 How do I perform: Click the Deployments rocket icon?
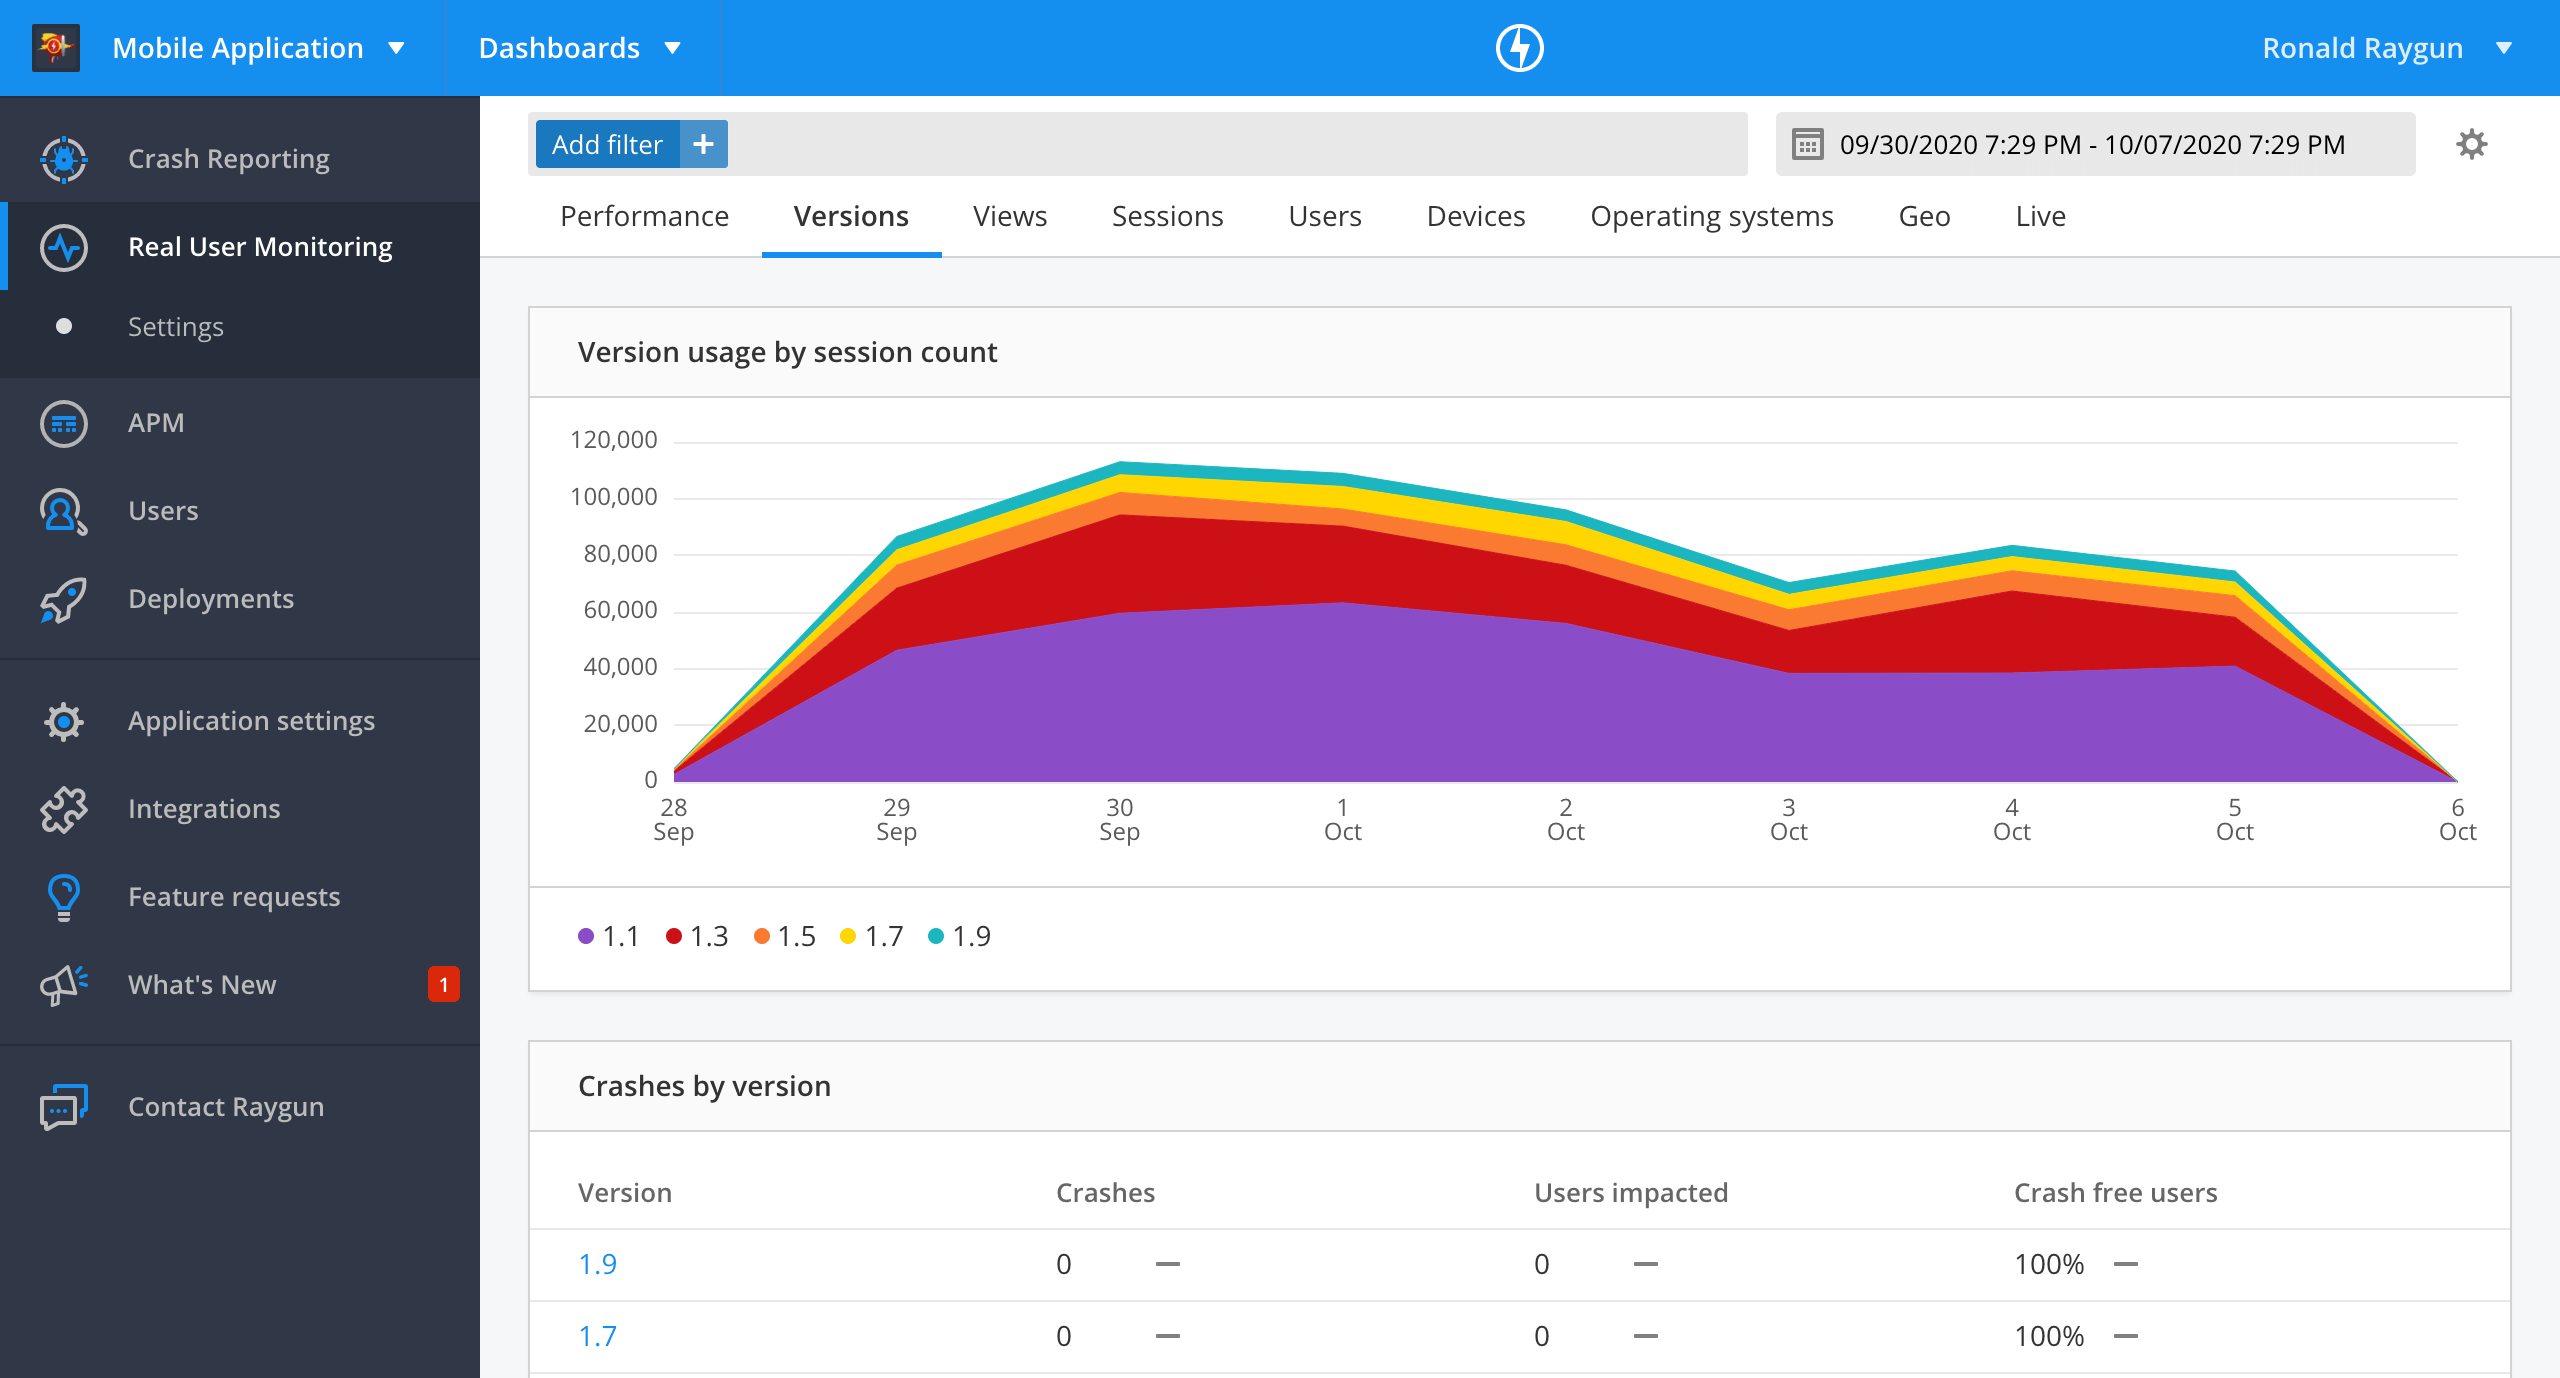click(64, 599)
